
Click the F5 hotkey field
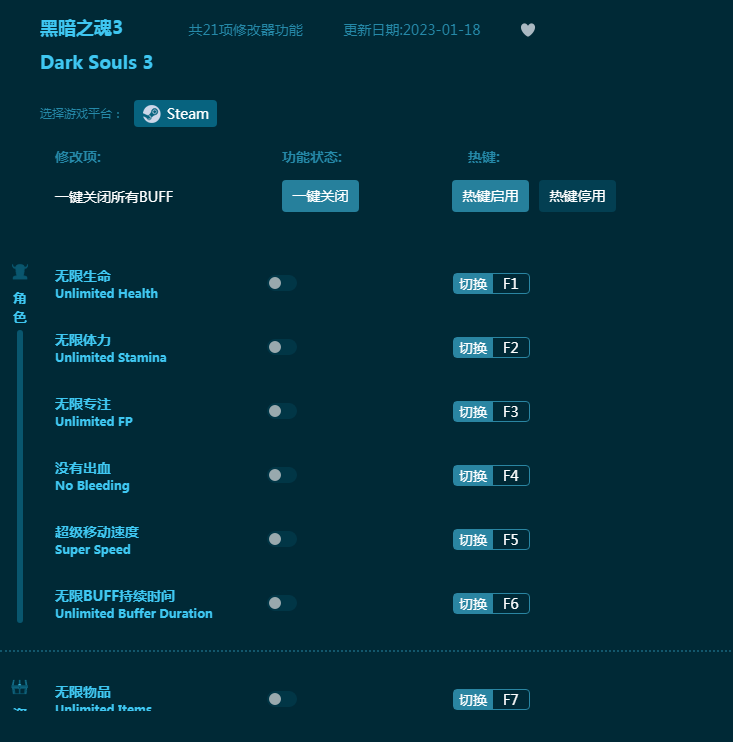coord(511,539)
